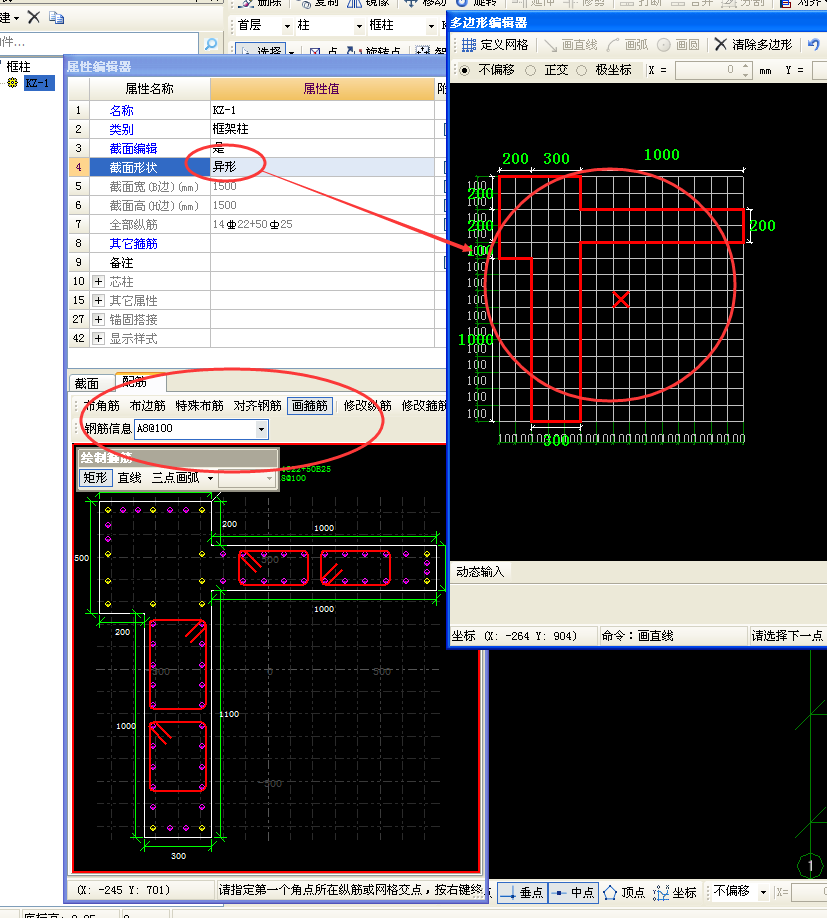Click the 类别 property link
This screenshot has height=918, width=827.
pos(121,129)
